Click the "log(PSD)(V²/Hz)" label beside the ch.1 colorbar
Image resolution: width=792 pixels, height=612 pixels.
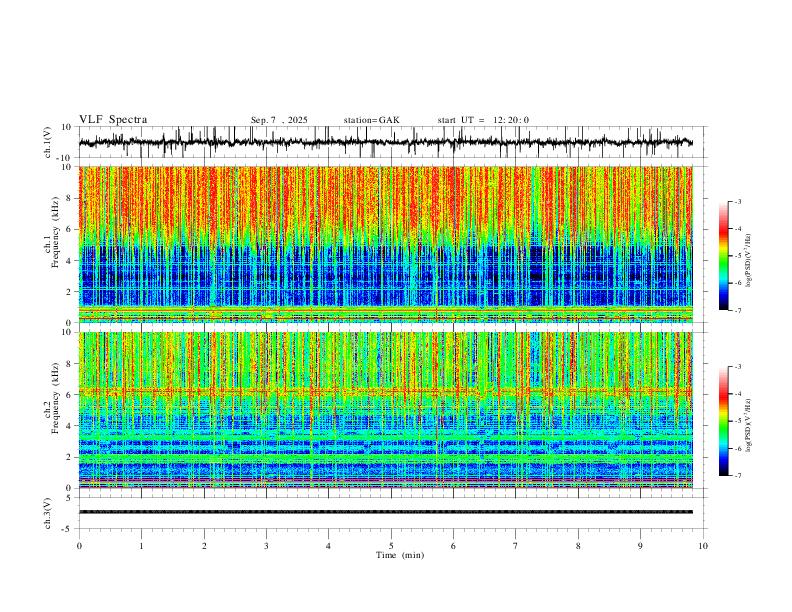(748, 261)
